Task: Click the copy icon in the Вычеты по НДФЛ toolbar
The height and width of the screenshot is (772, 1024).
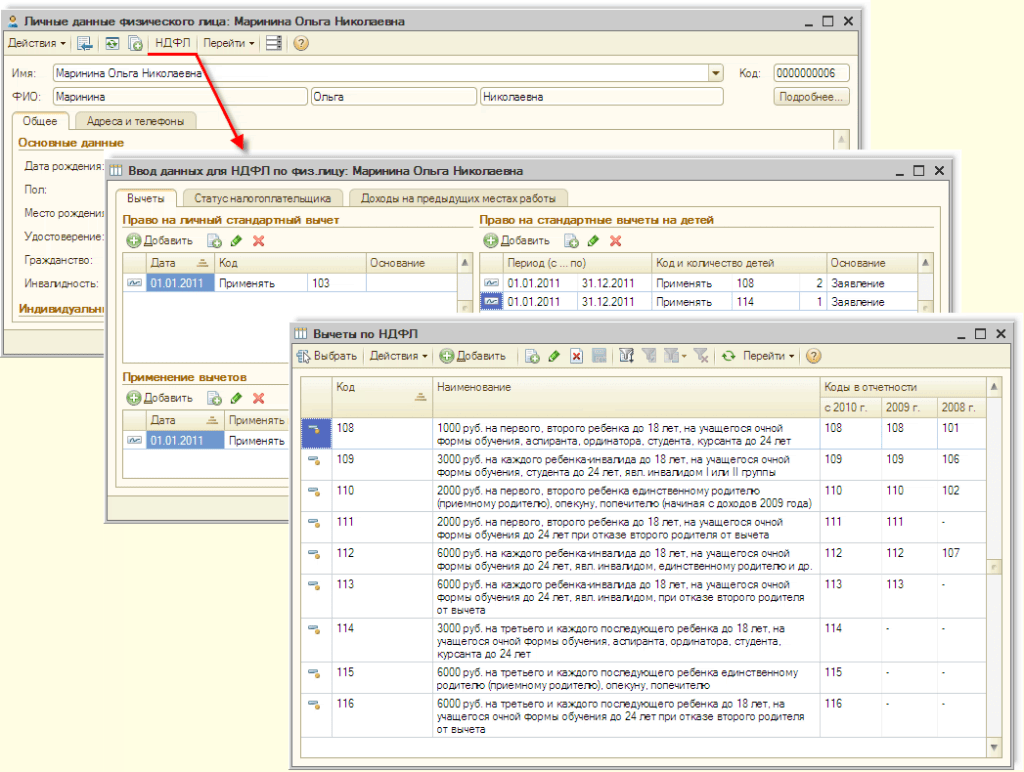Action: click(x=532, y=356)
